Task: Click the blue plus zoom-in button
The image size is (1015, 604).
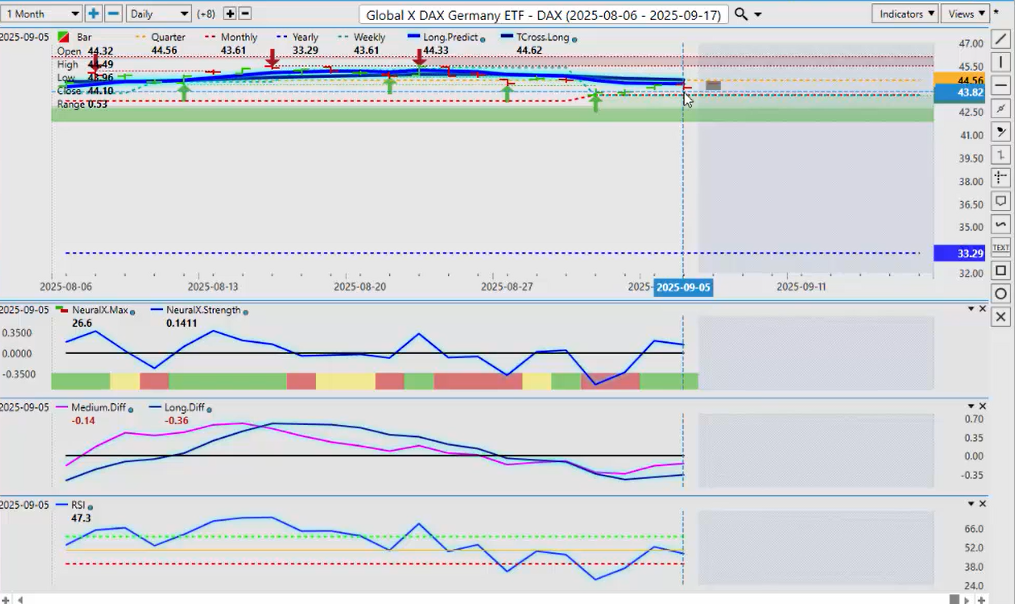Action: tap(94, 14)
